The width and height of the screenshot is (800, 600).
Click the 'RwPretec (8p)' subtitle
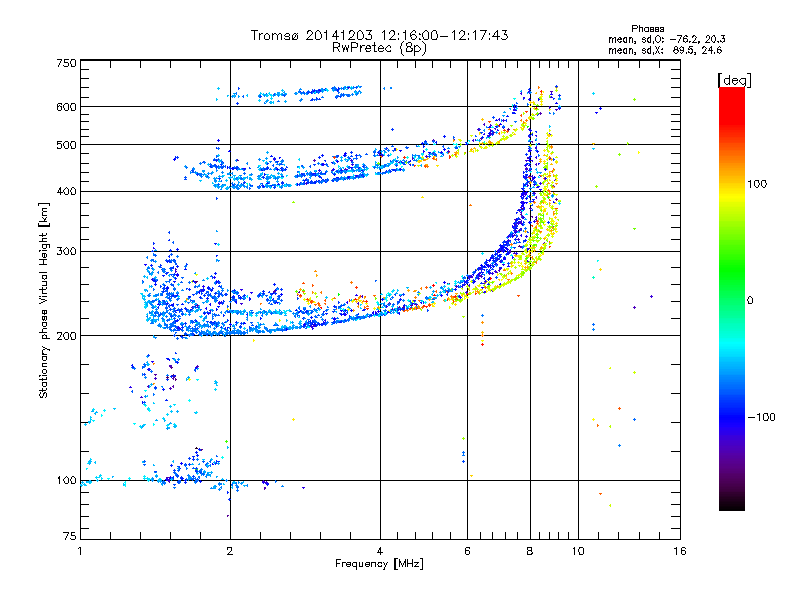(379, 48)
